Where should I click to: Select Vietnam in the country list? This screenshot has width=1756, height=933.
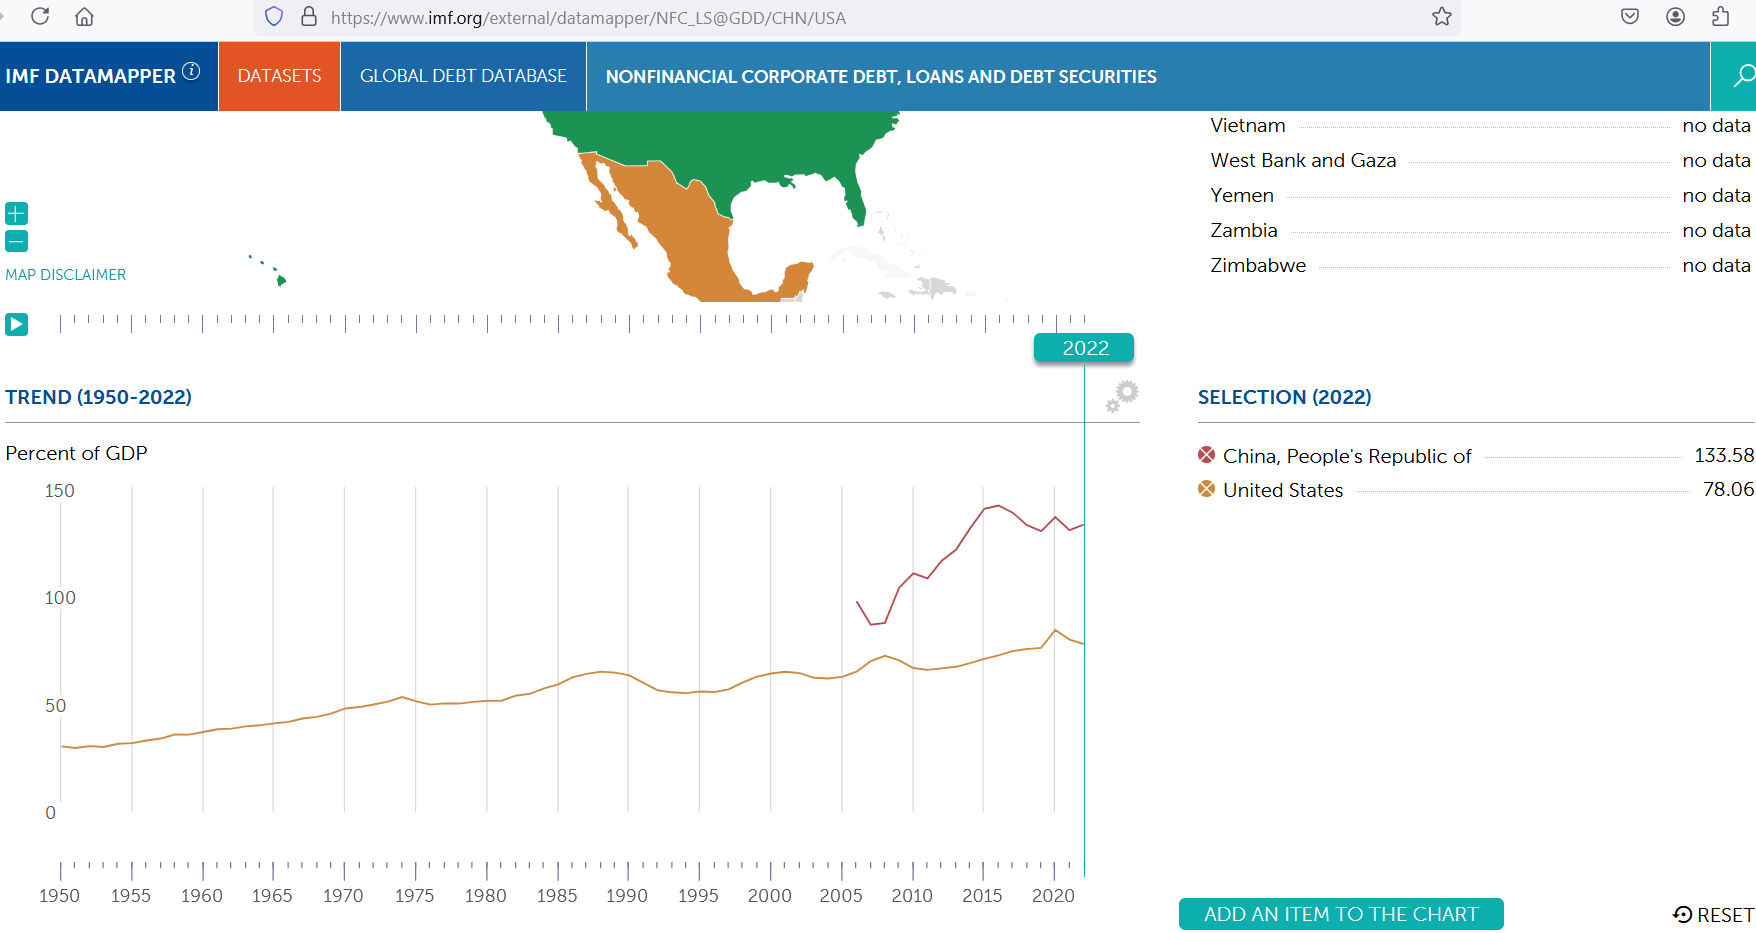pyautogui.click(x=1480, y=125)
